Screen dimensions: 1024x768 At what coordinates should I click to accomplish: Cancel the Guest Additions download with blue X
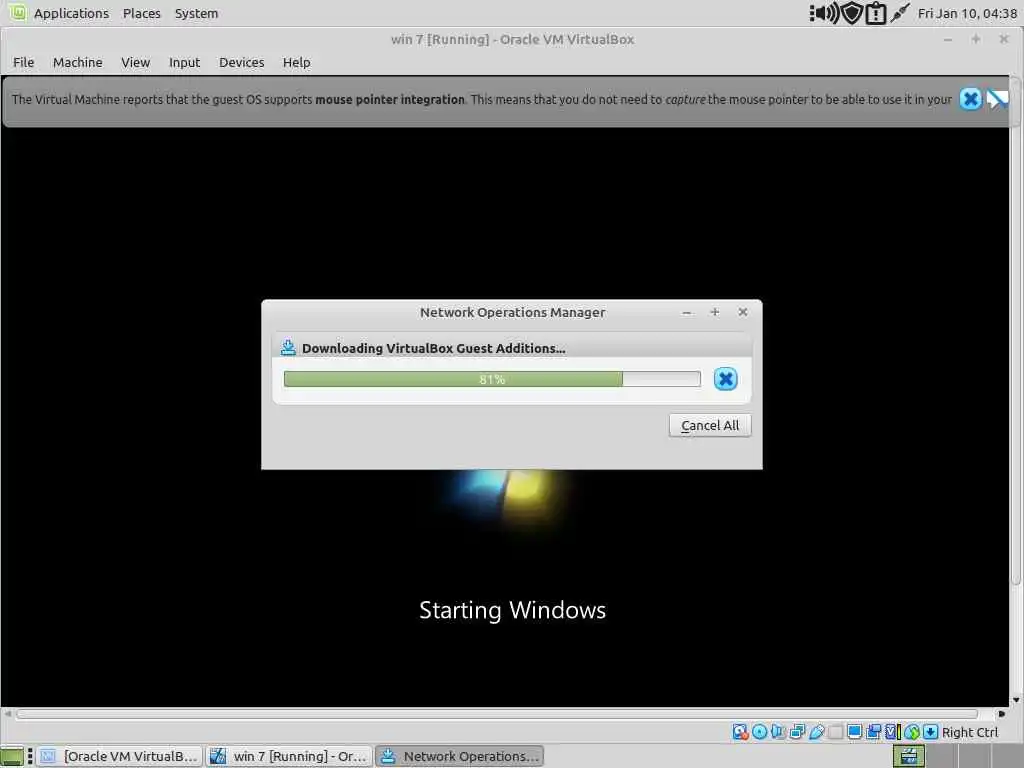tap(725, 379)
